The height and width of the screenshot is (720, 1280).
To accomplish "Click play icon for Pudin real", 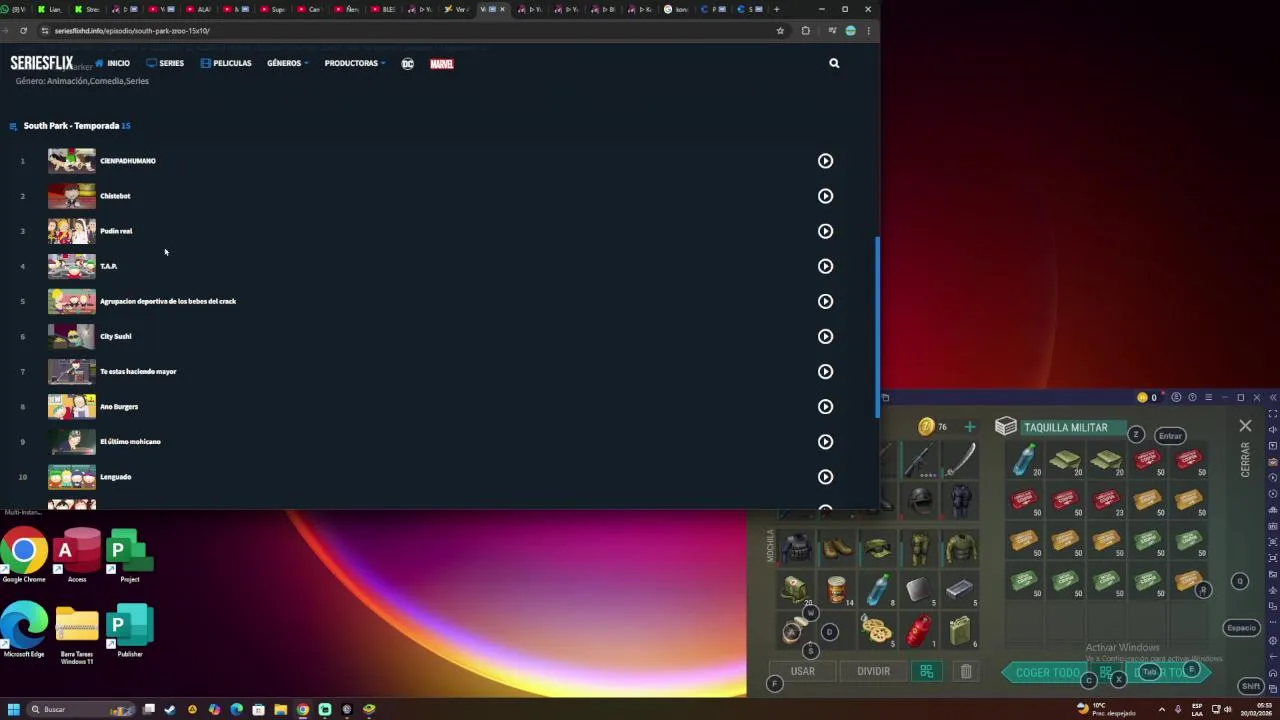I will [825, 231].
